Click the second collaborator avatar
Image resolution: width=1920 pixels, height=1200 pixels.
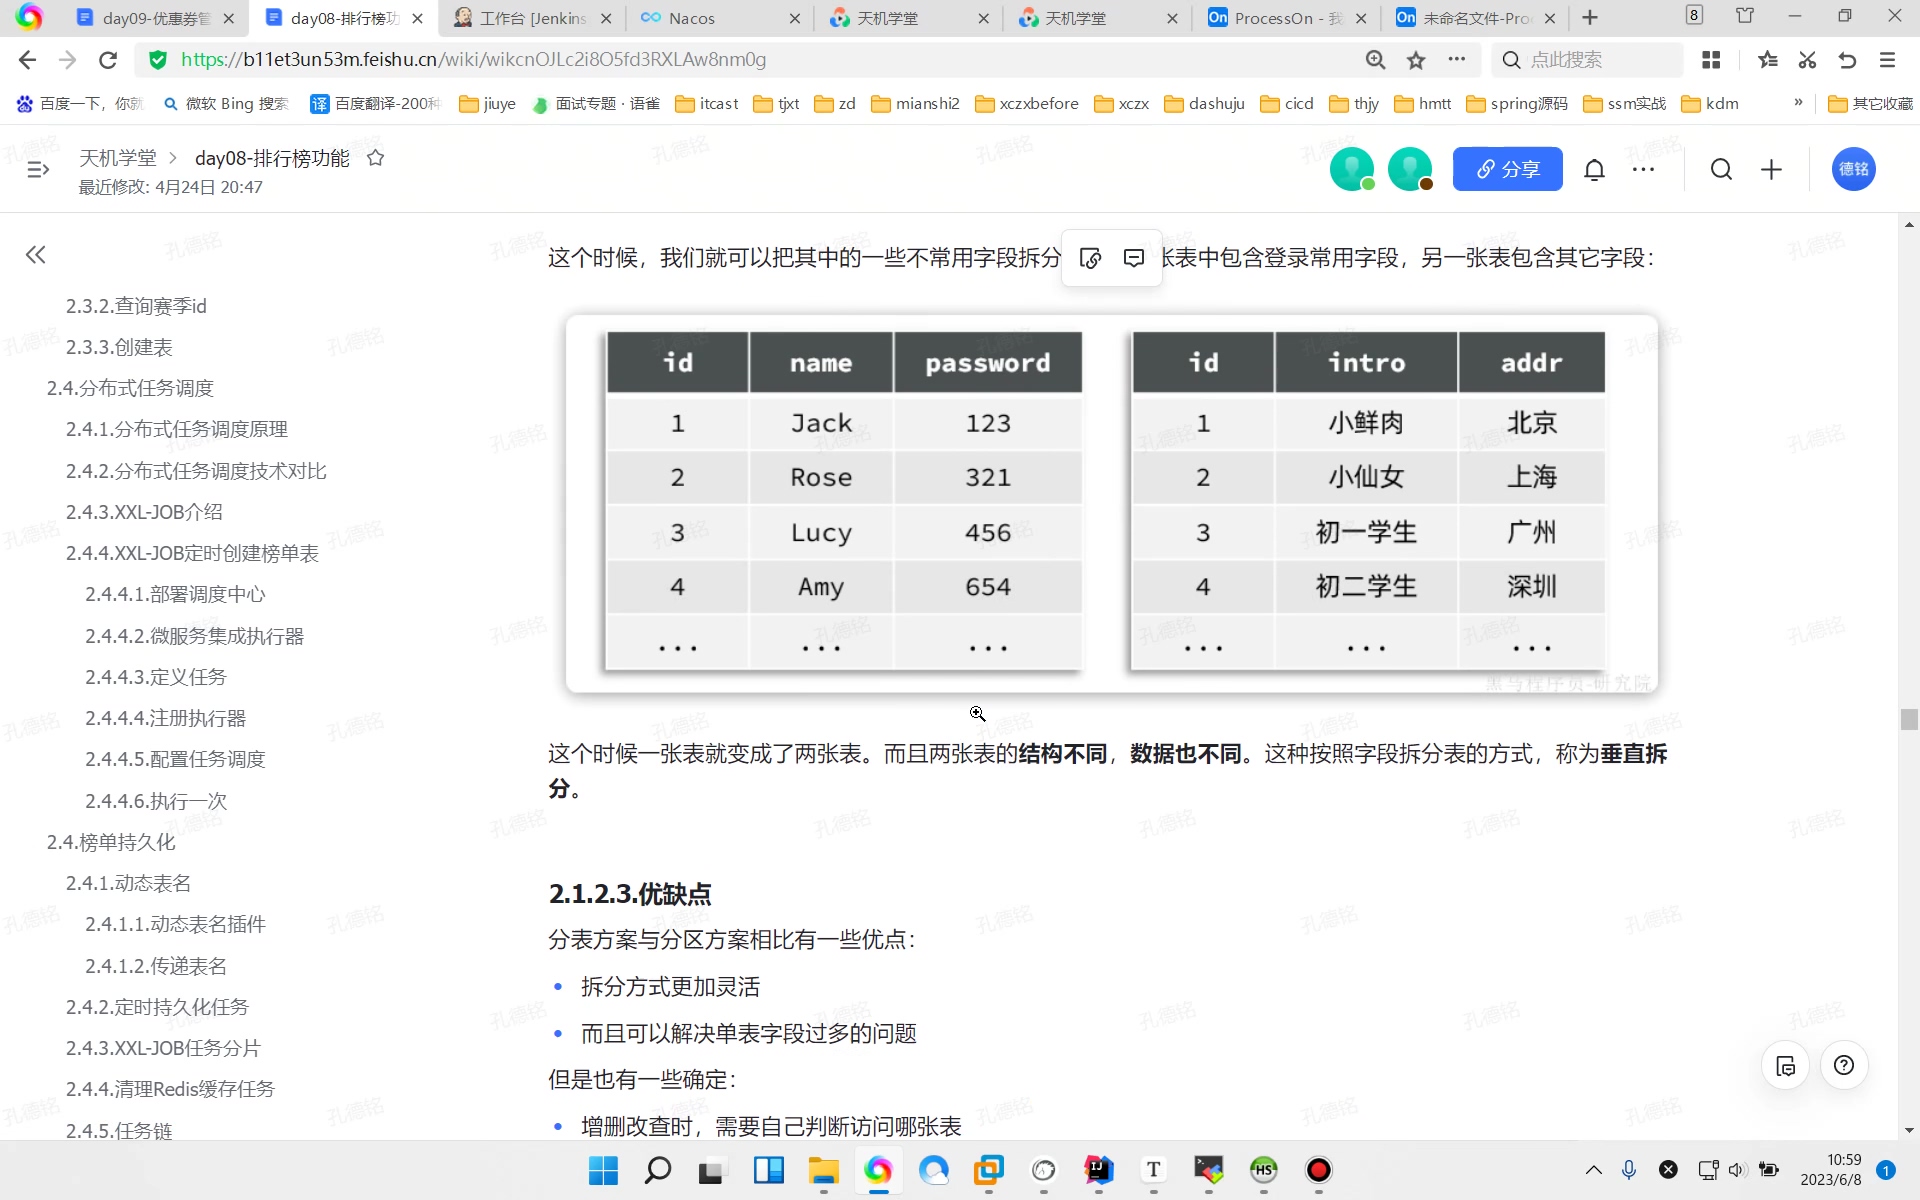point(1410,169)
